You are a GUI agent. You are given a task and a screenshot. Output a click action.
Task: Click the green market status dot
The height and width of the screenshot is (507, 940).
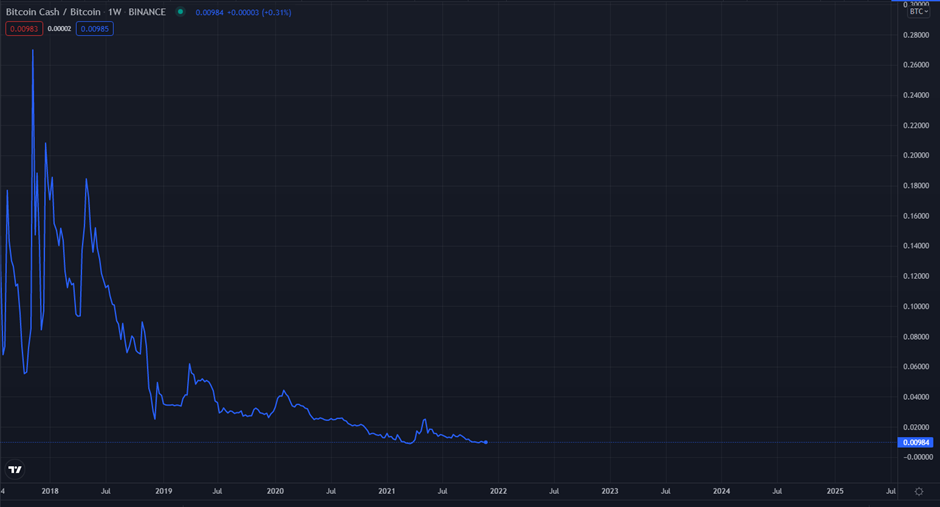click(x=180, y=11)
